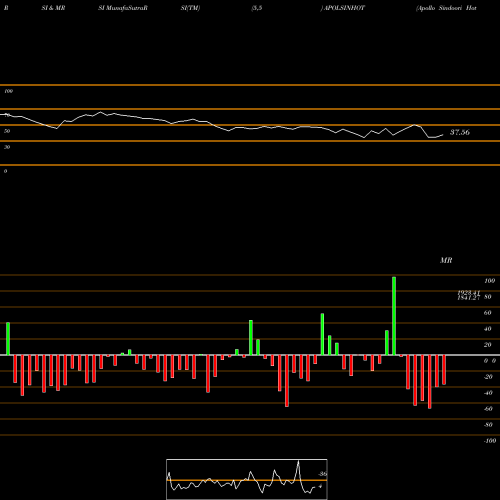Click the 'SI(TM)' header text

pyautogui.click(x=190, y=8)
